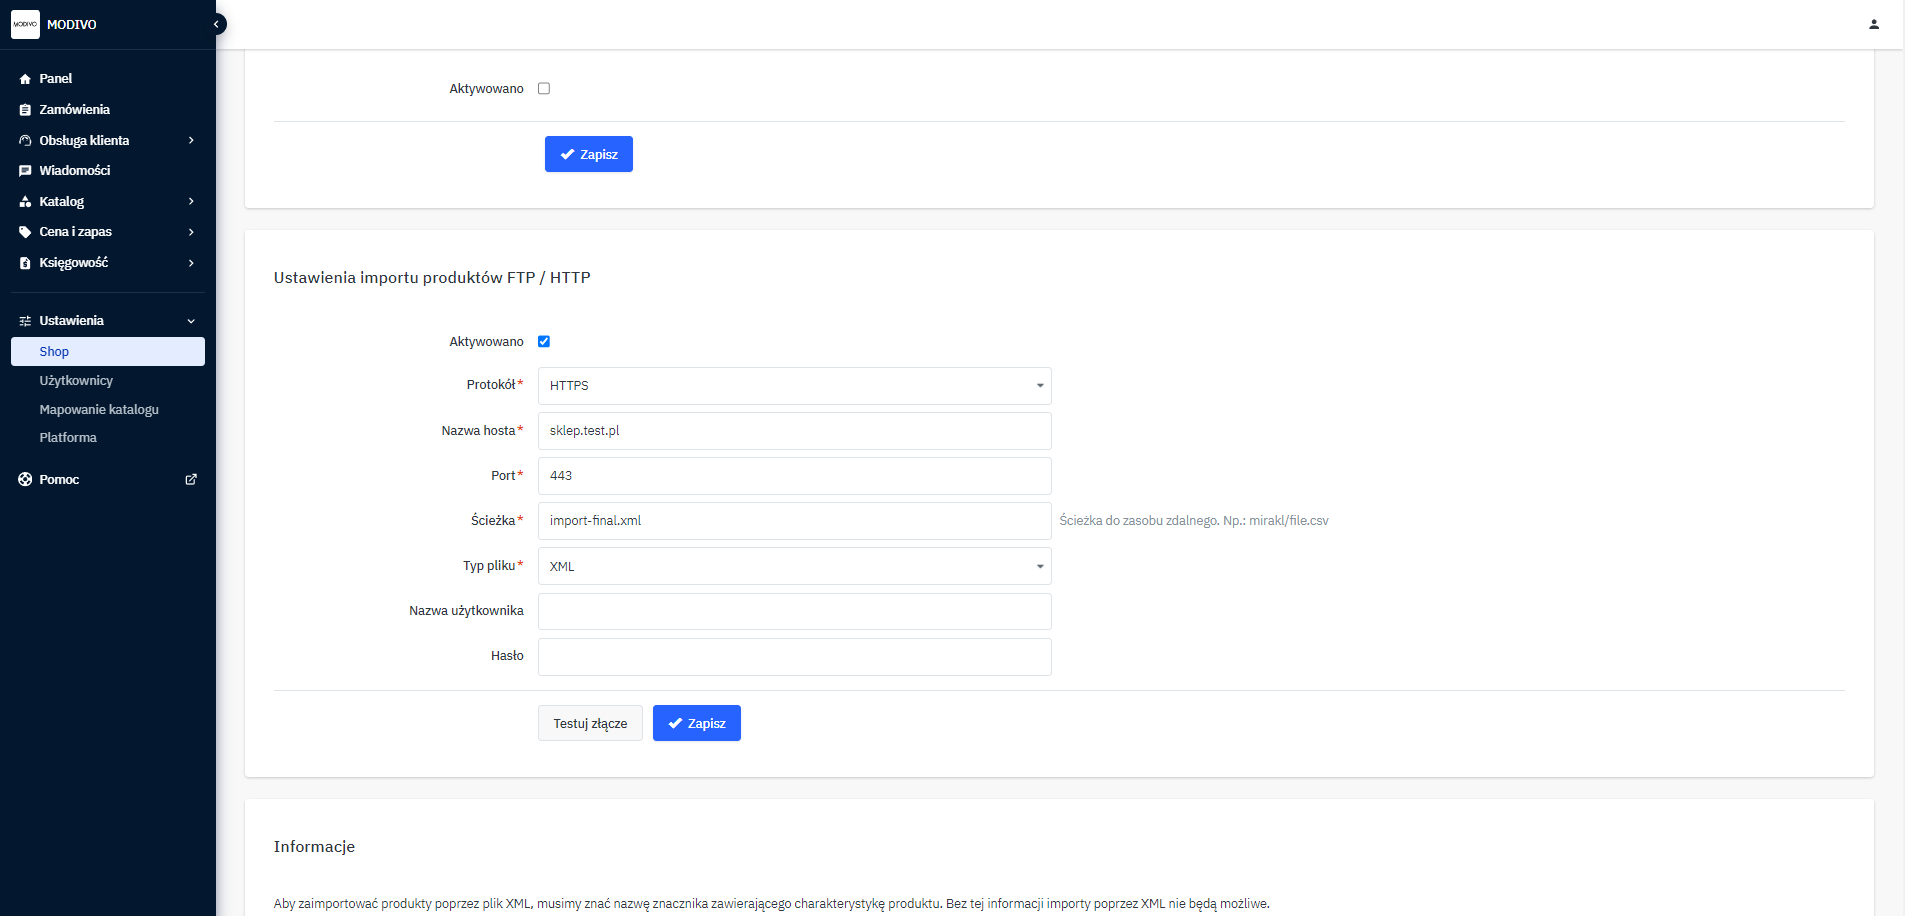
Task: Go to Użytkownicy settings page
Action: [x=76, y=381]
